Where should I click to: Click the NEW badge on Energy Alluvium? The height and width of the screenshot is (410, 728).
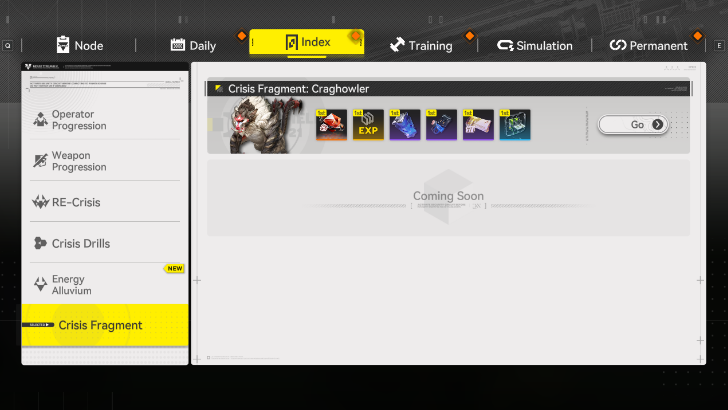pos(174,268)
